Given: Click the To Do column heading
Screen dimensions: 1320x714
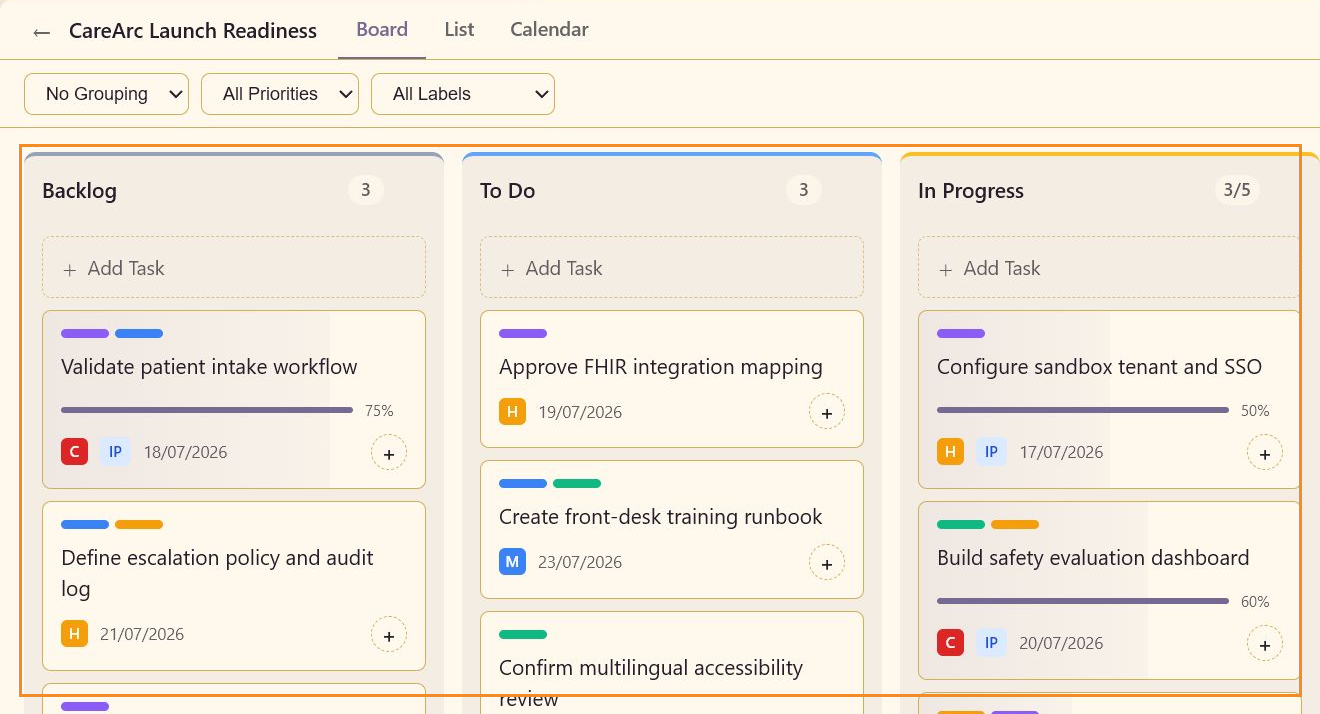Looking at the screenshot, I should [508, 191].
